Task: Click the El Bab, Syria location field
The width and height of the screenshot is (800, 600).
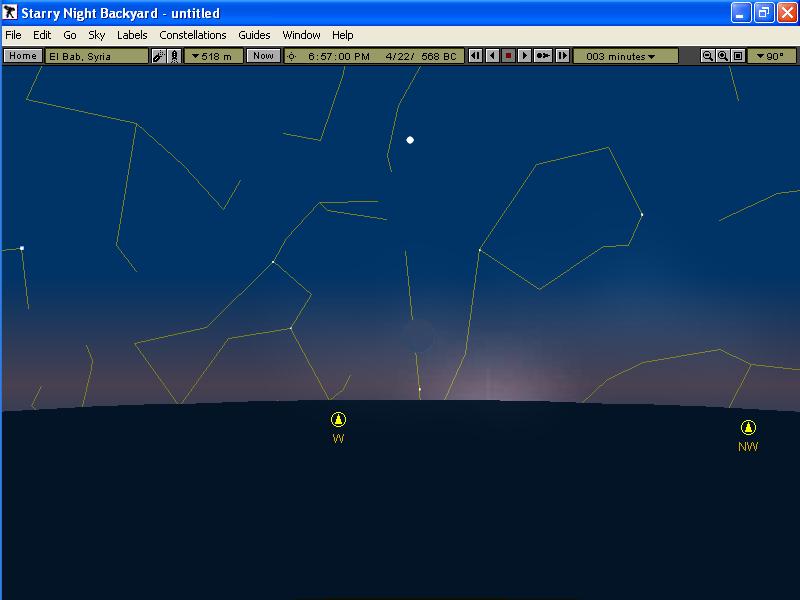Action: (97, 56)
